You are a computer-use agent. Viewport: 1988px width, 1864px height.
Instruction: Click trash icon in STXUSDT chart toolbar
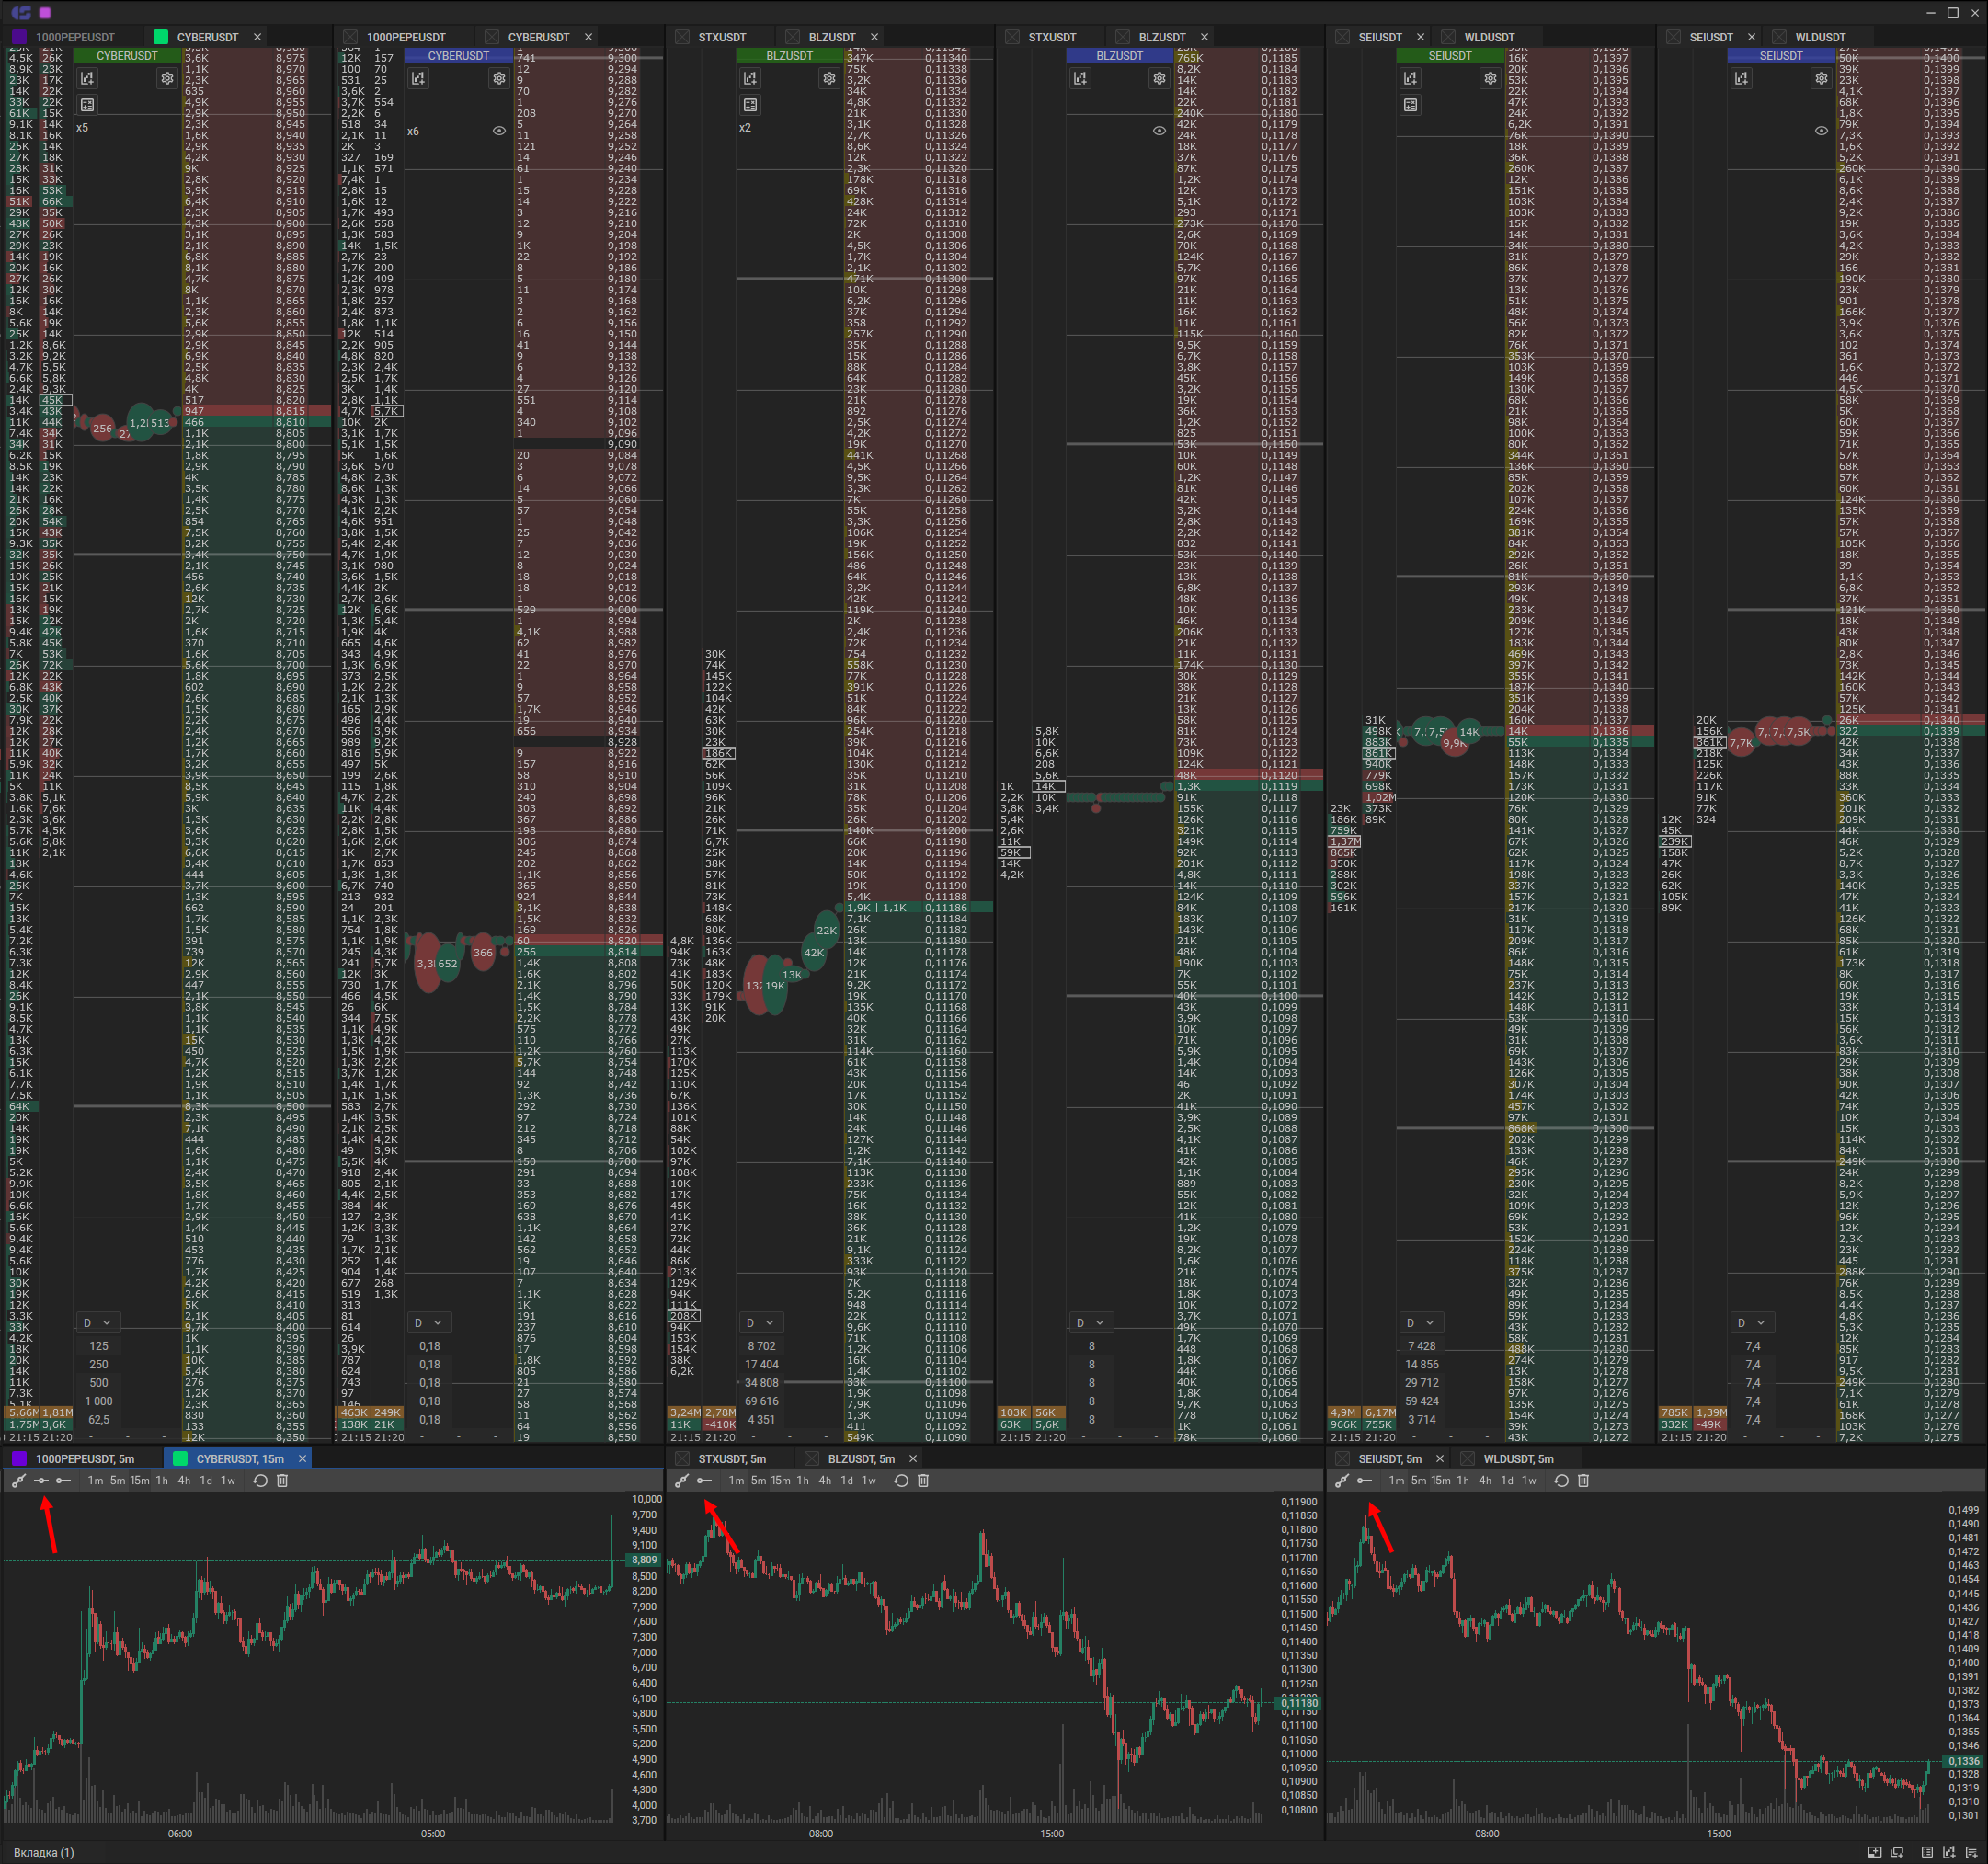[x=923, y=1480]
